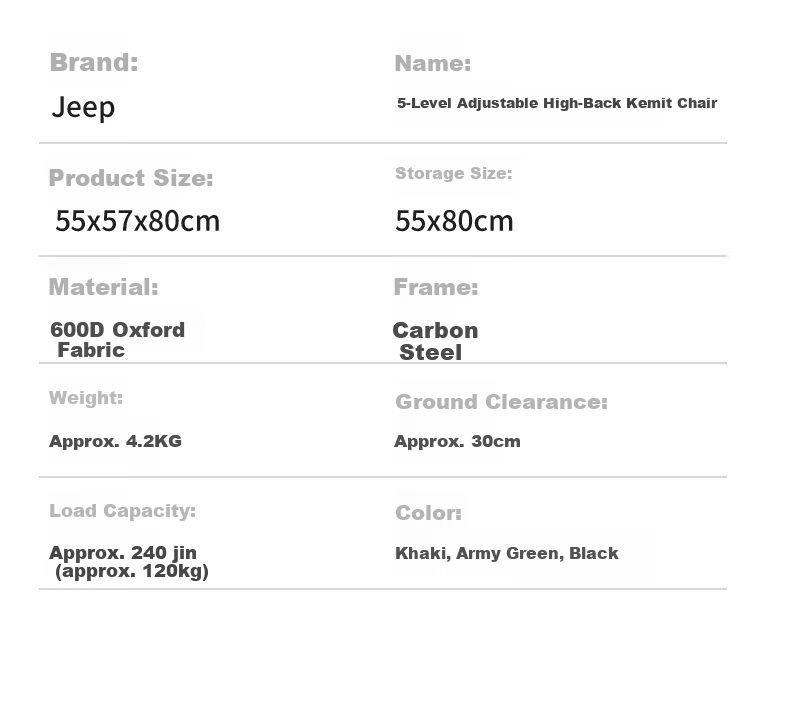Screen dimensions: 790x705
Task: Select the 600D Oxford Fabric text
Action: coord(117,340)
